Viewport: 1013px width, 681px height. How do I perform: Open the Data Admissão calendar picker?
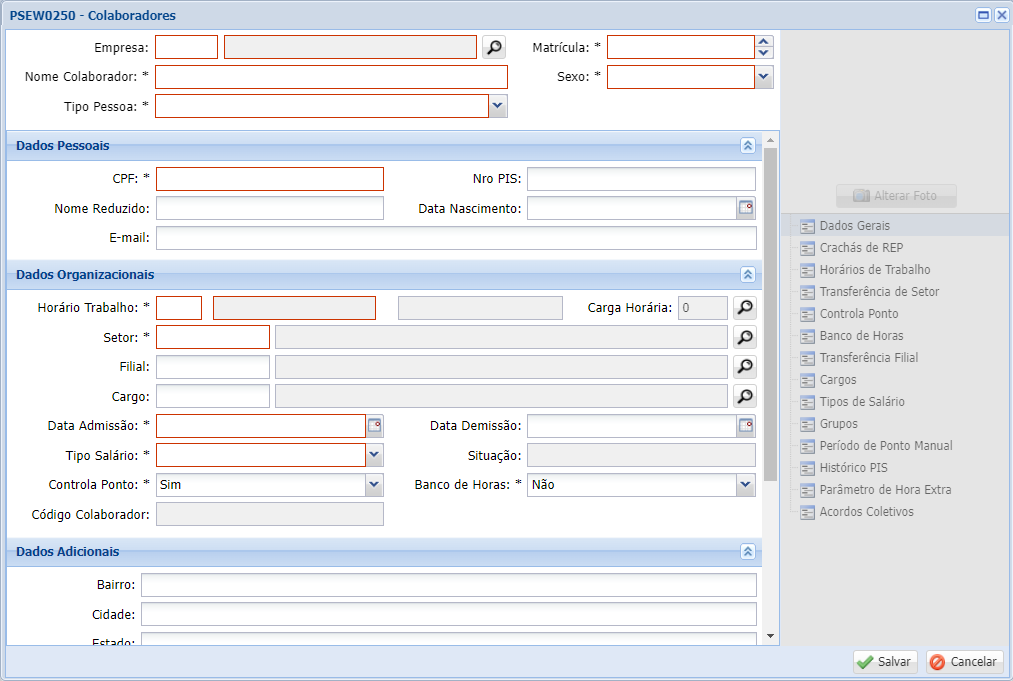(374, 426)
